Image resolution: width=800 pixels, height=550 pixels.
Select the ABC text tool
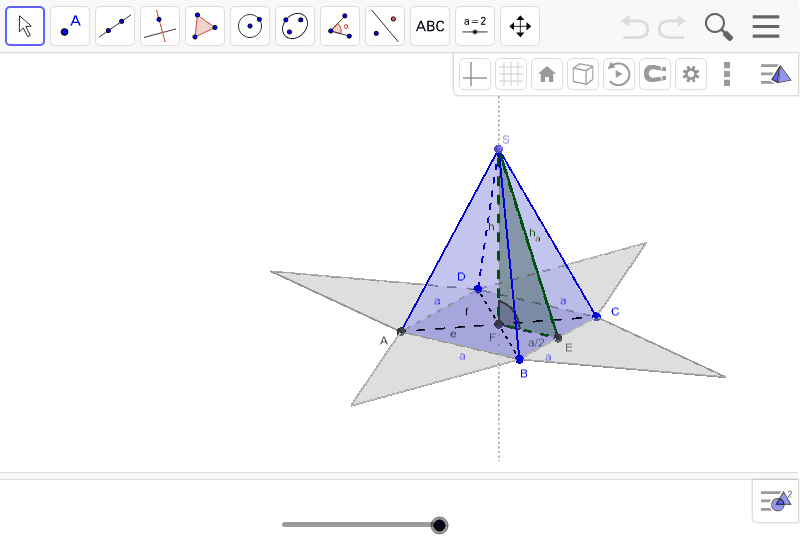[x=430, y=26]
